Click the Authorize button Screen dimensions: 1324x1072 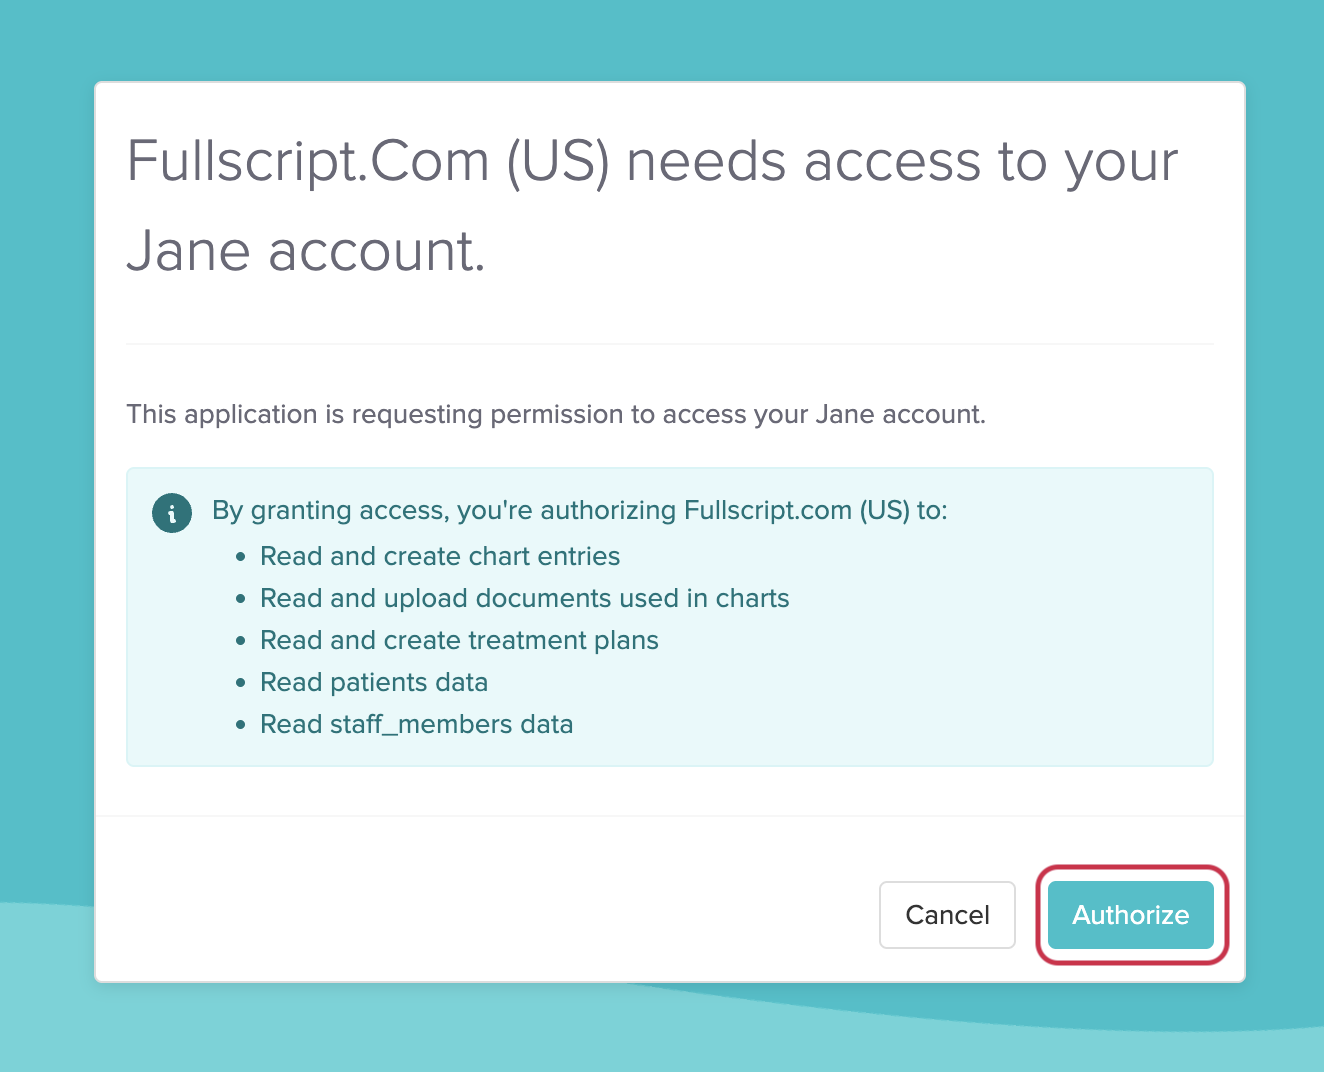(x=1130, y=915)
